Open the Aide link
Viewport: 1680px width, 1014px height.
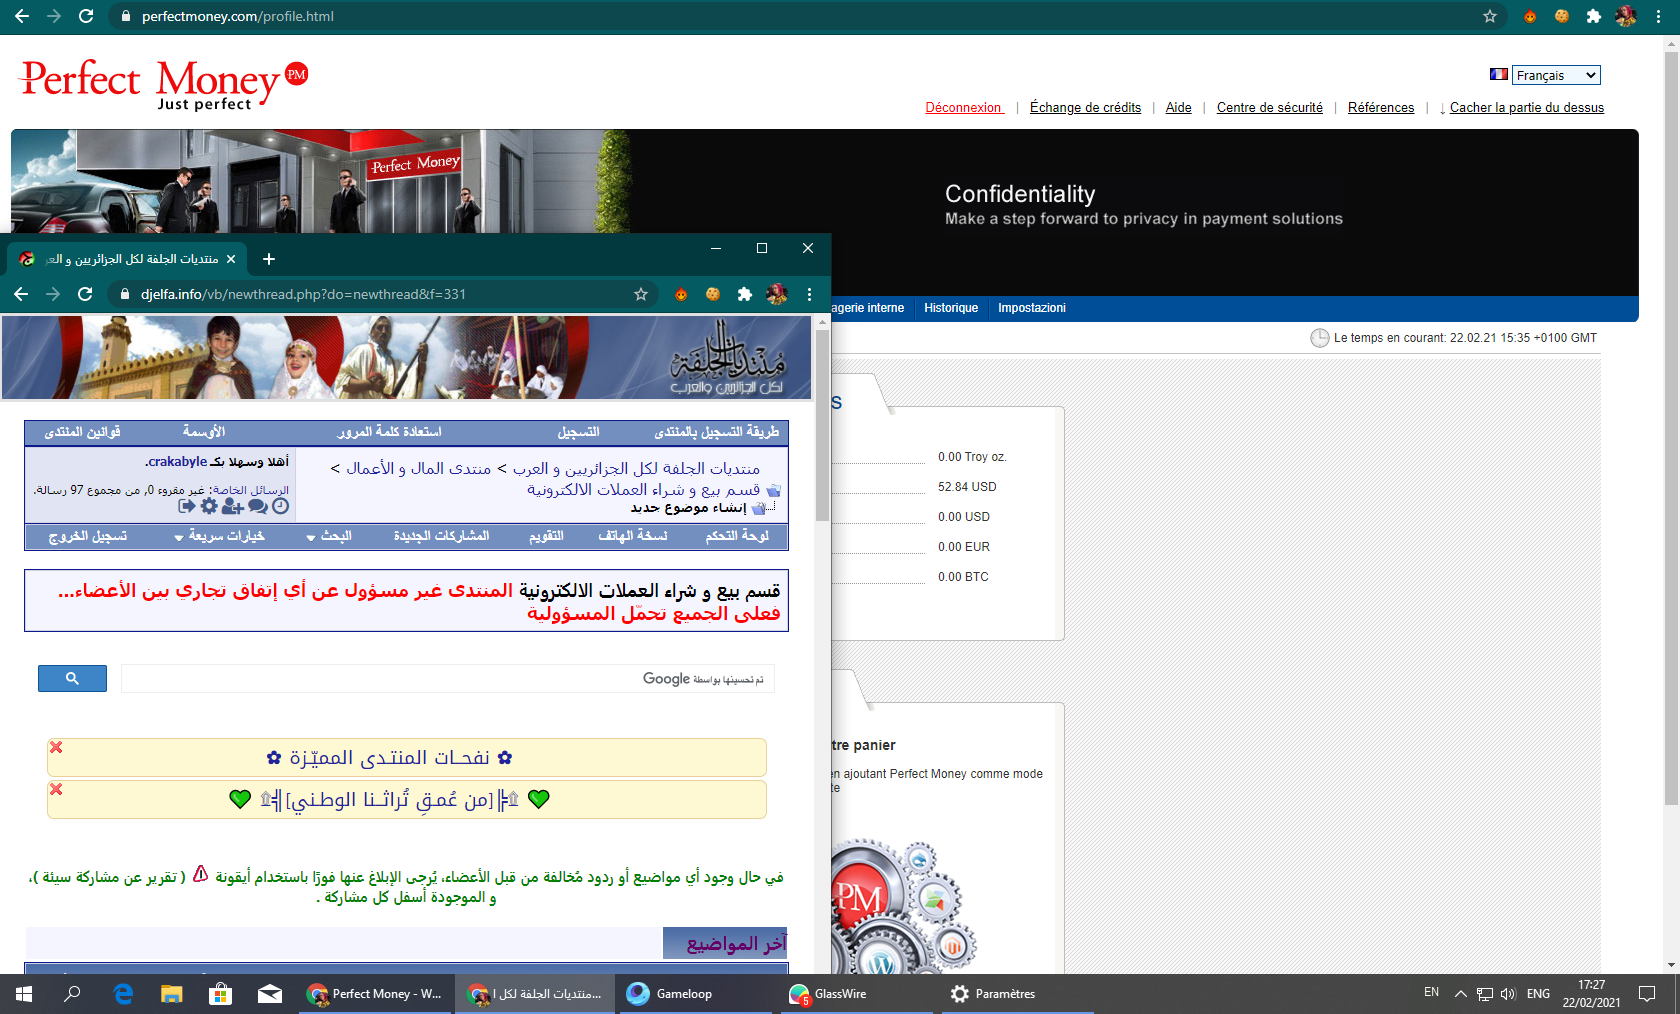(x=1178, y=108)
